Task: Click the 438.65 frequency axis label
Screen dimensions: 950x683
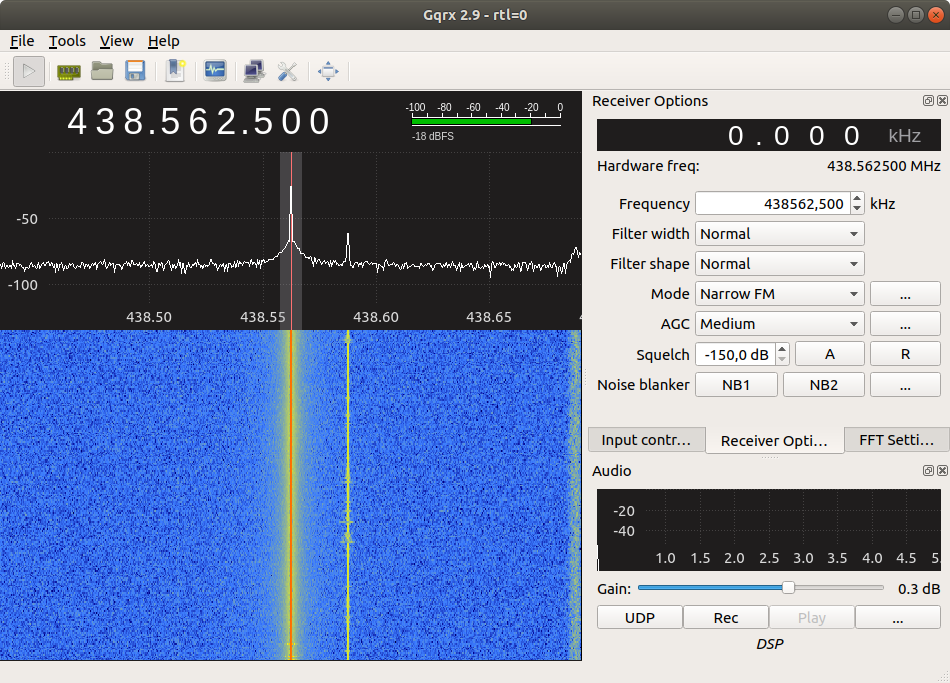Action: (488, 317)
